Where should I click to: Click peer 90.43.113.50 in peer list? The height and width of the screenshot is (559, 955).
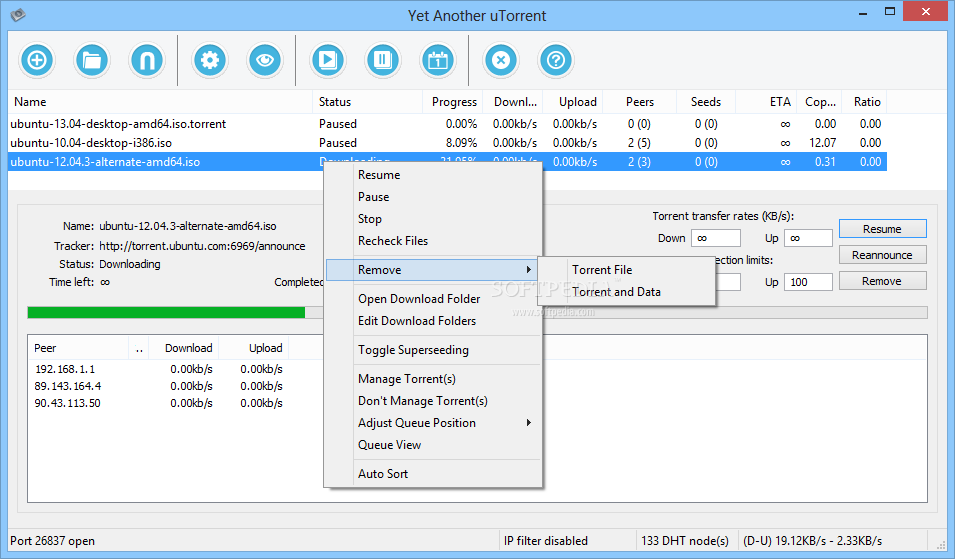[x=68, y=403]
